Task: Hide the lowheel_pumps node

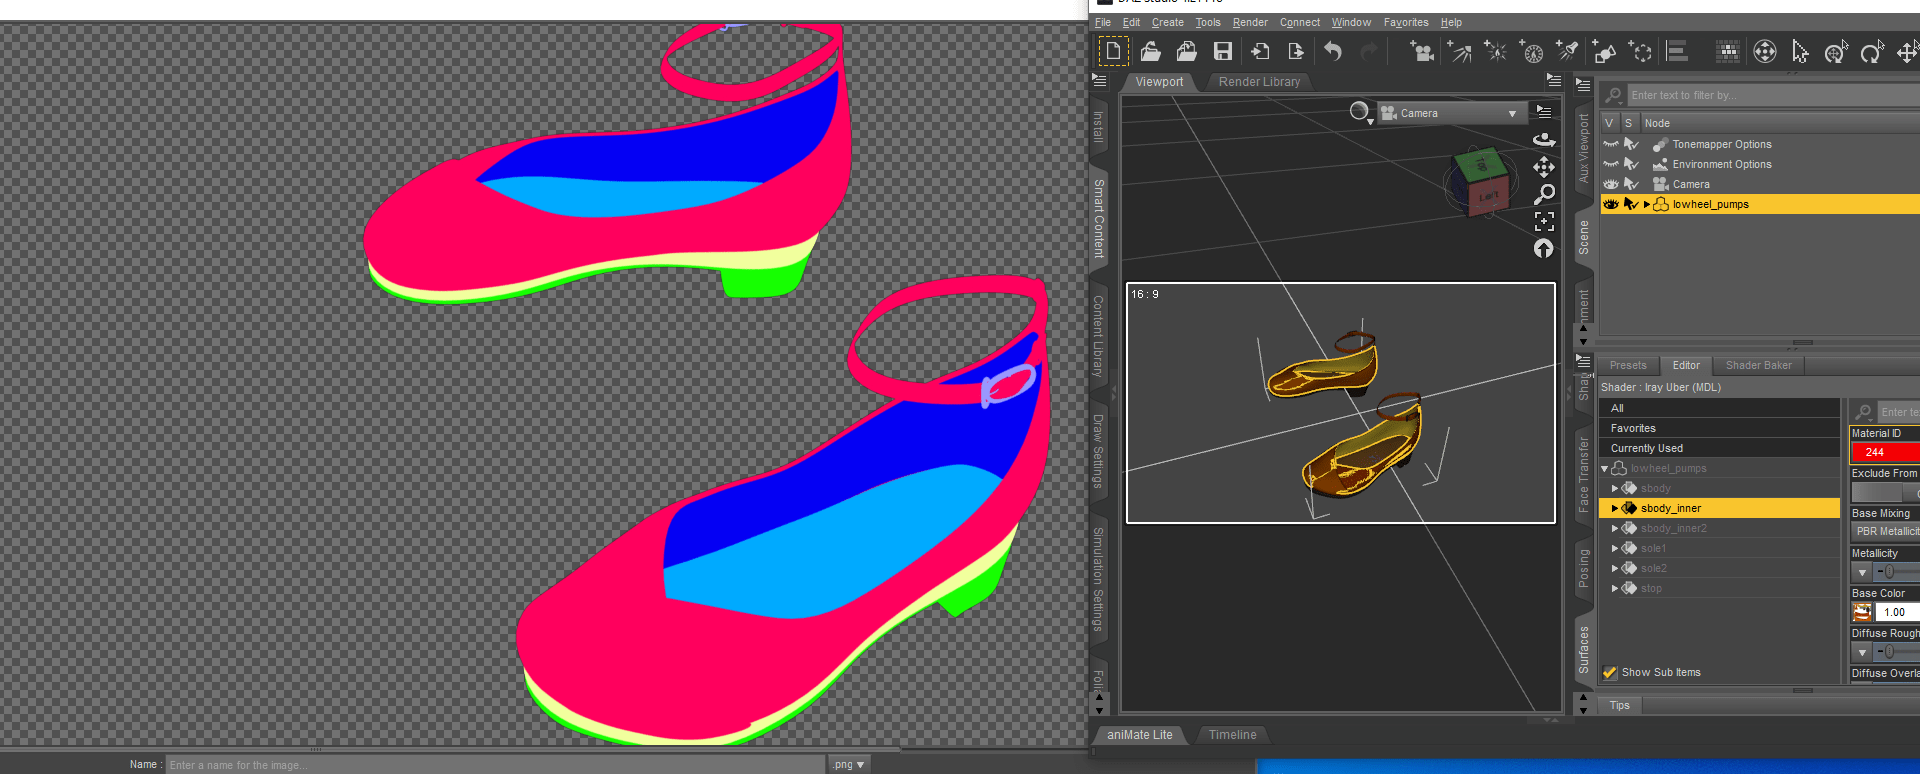Action: (x=1610, y=204)
